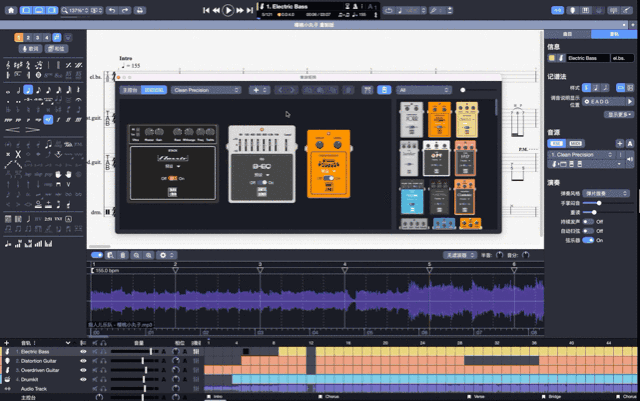Open the Clean Precision preset dropdown

pos(581,155)
